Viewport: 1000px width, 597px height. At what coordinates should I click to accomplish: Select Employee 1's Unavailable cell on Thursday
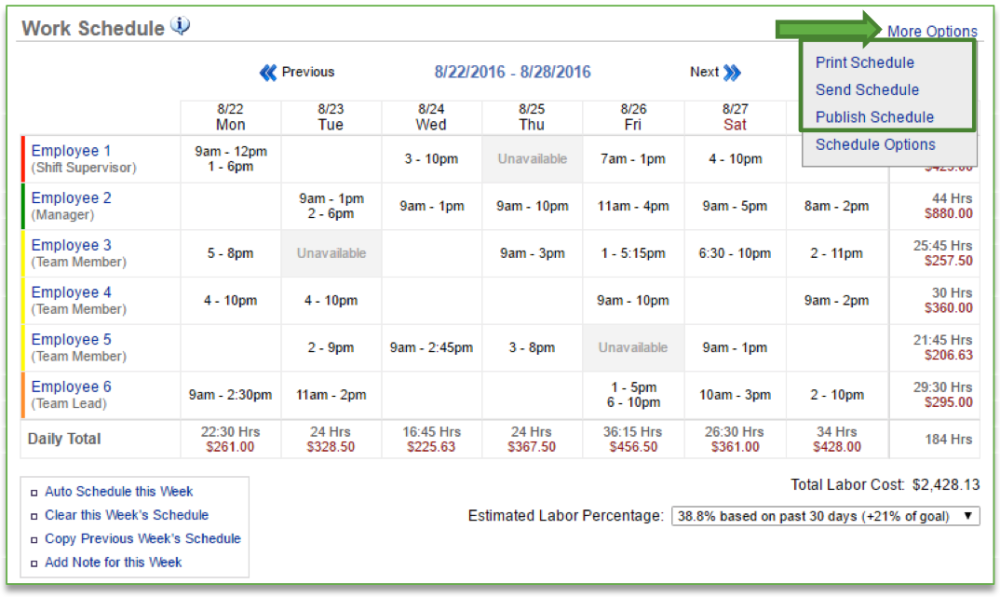(531, 158)
